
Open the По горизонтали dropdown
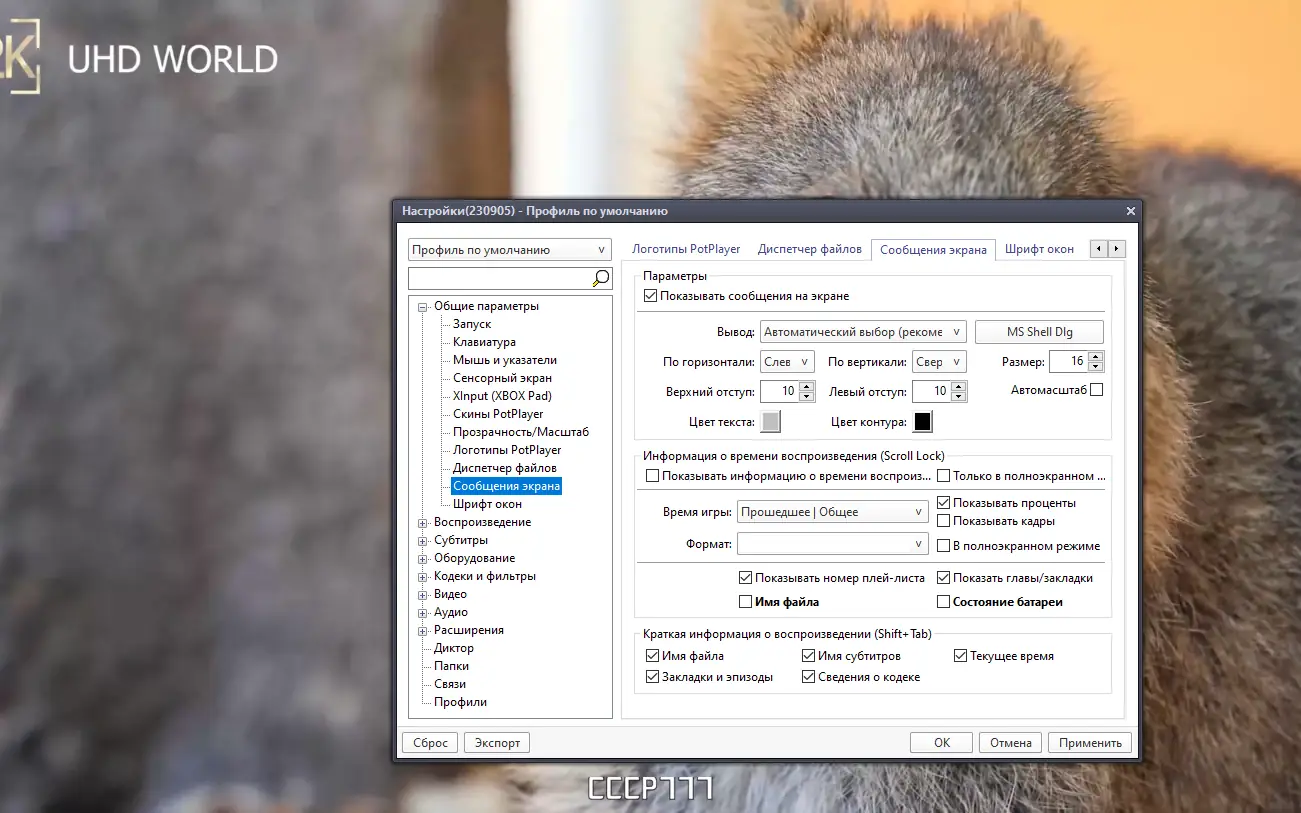click(x=787, y=362)
